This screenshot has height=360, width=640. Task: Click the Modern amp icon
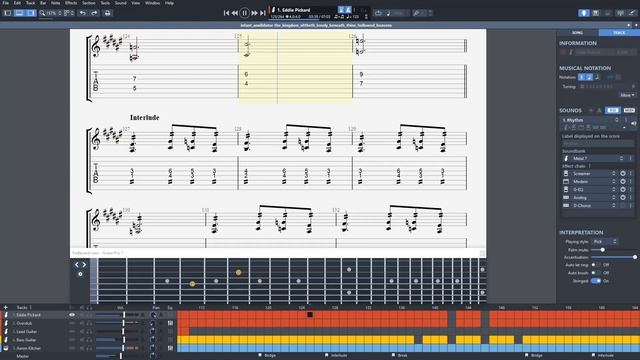(x=566, y=181)
